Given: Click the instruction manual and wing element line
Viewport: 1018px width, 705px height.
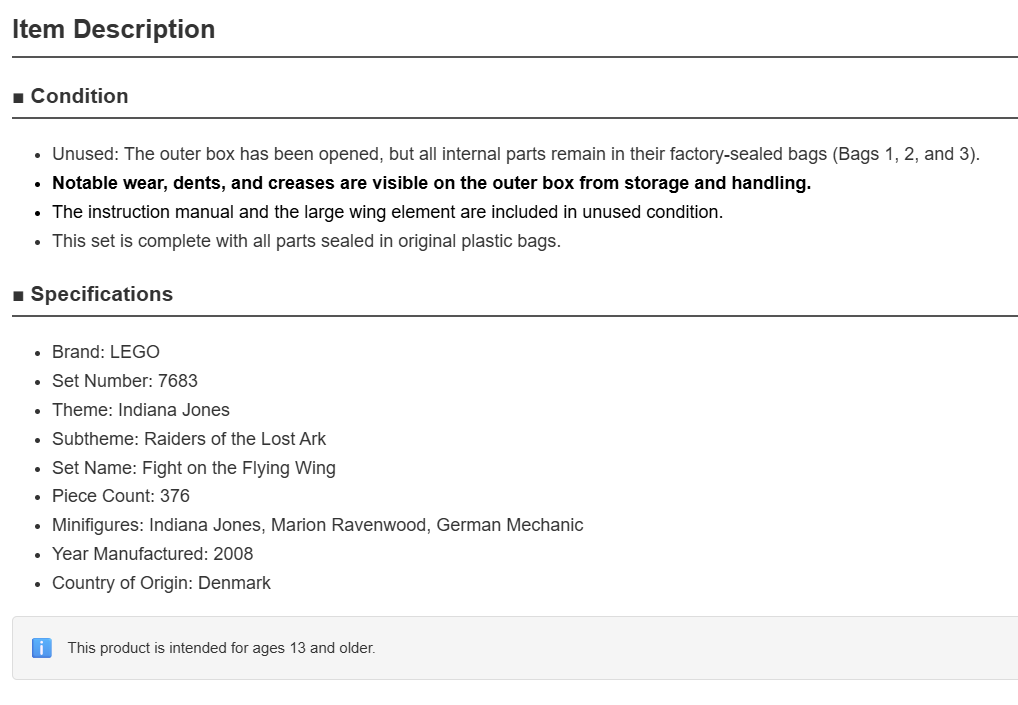Looking at the screenshot, I should (x=388, y=212).
